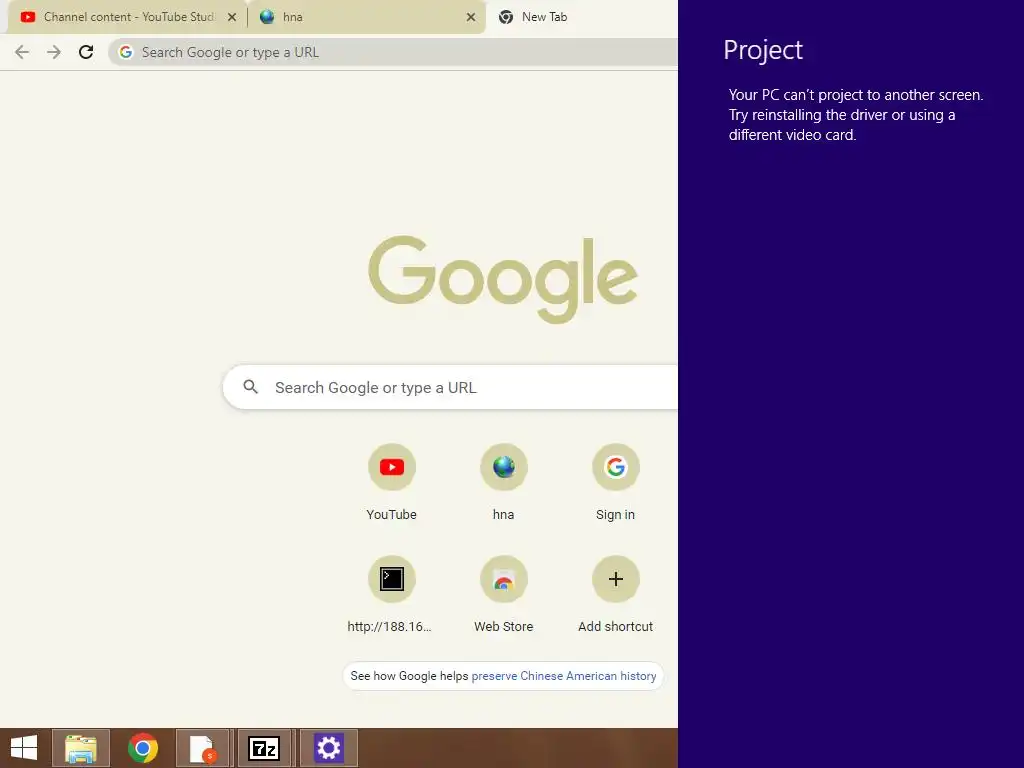Screen dimensions: 1024x768
Task: Close the hna tab
Action: tap(471, 17)
